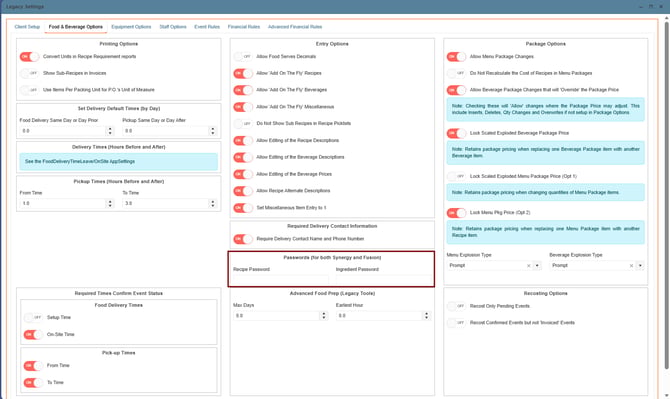Click 'See the FoodDeliveryTimeLeave/OnSite AppSettings' note
This screenshot has height=399, width=670.
[x=118, y=161]
